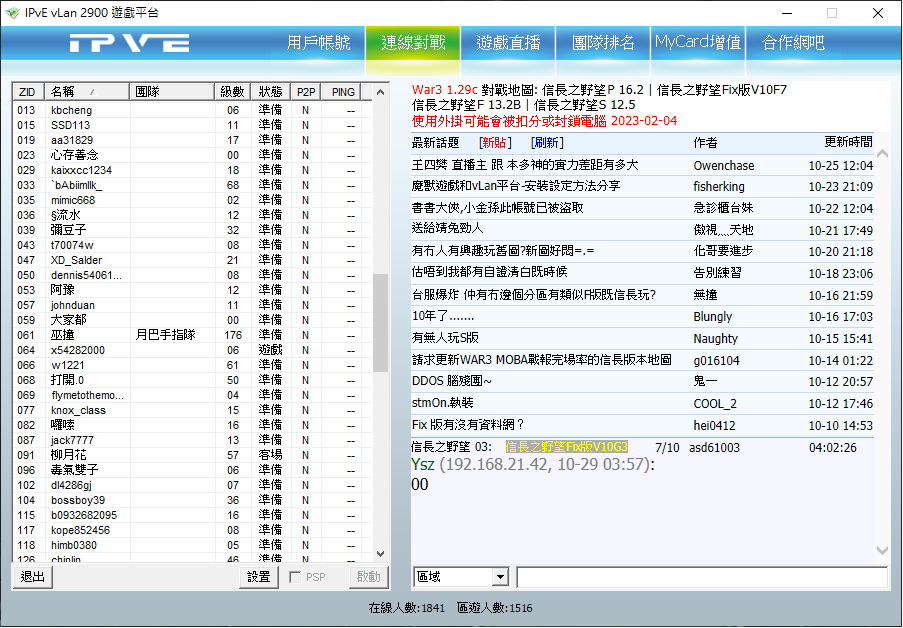Select user x54282000 with 遊戲 status
The width and height of the screenshot is (903, 628).
click(78, 350)
